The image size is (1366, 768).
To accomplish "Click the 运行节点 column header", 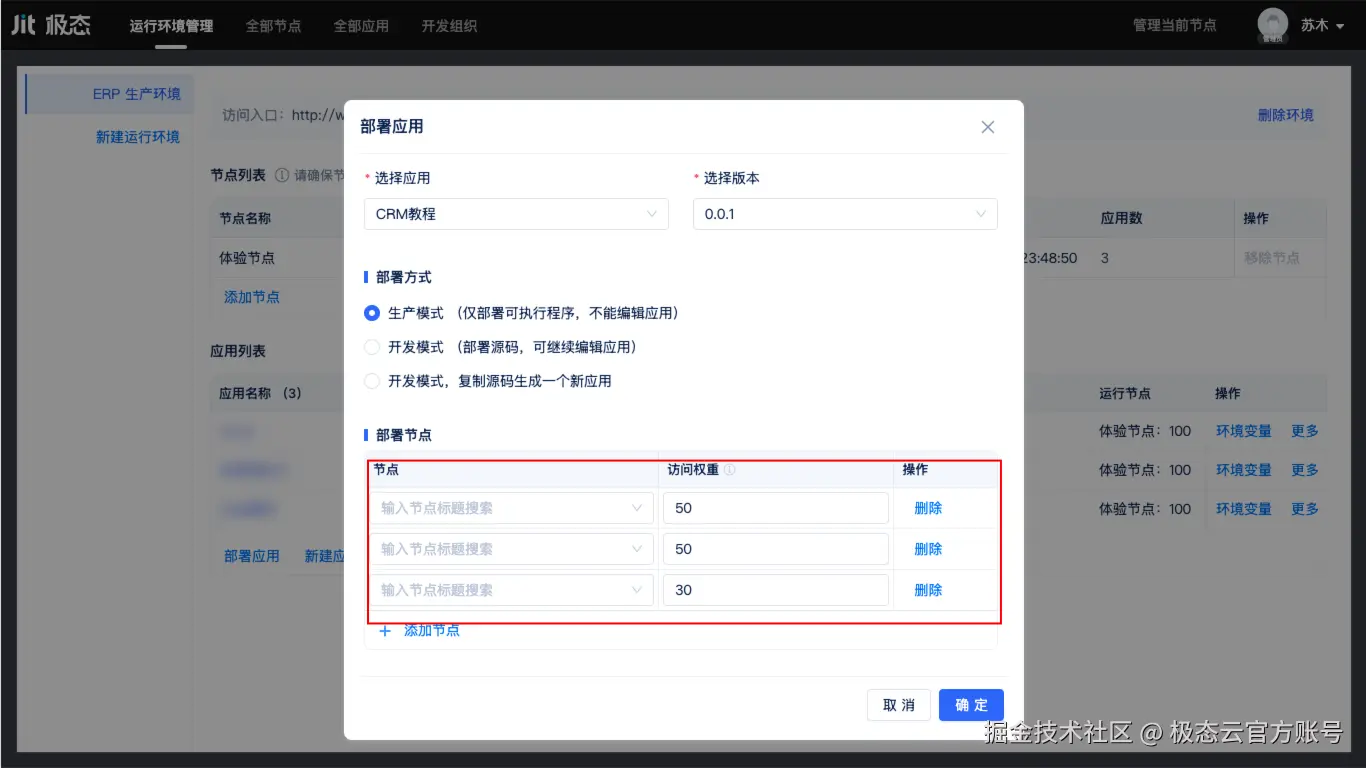I will click(1125, 394).
